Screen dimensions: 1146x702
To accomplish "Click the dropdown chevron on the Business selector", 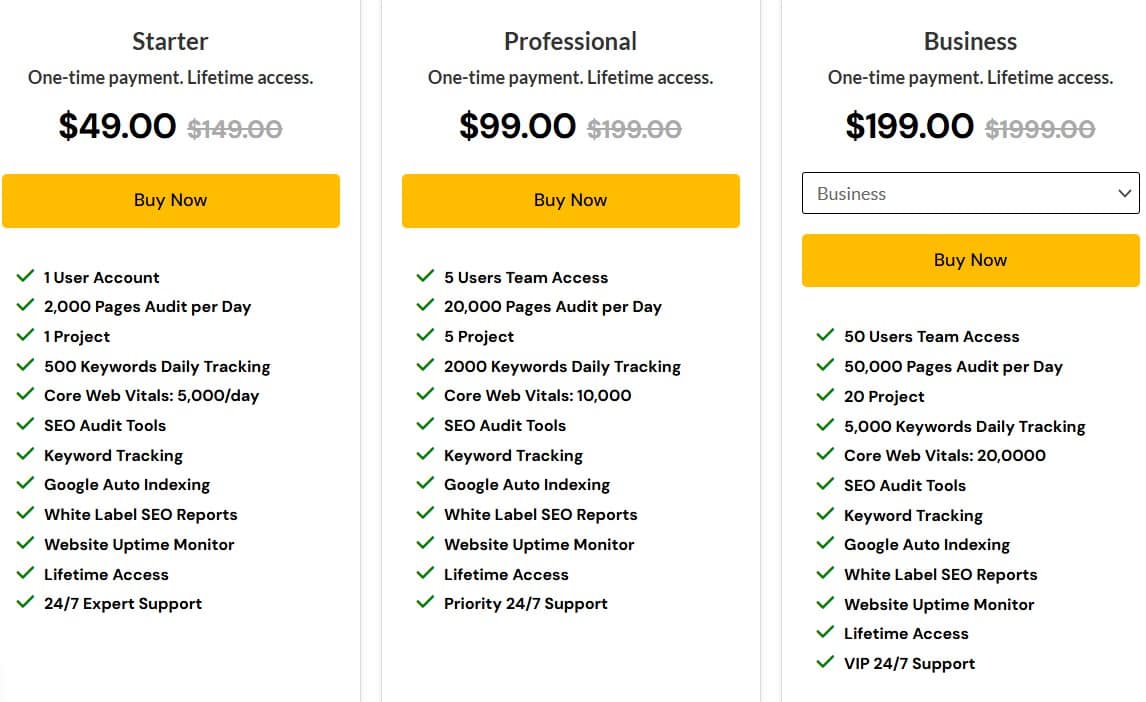I will pos(1126,193).
